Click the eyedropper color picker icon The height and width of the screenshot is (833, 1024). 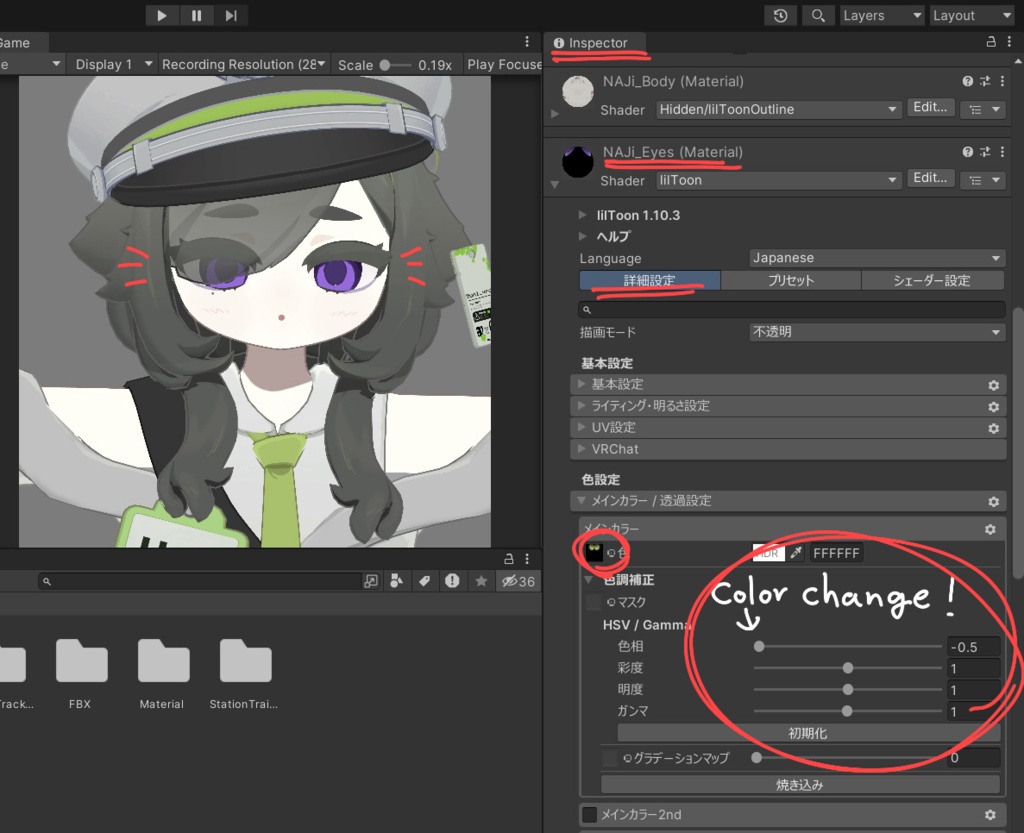[795, 553]
